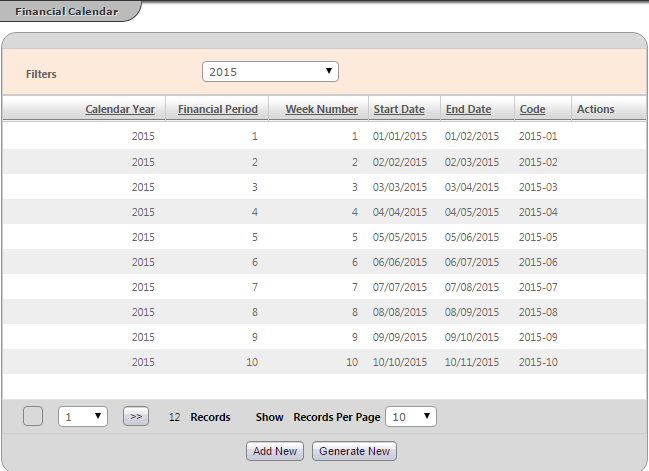Screen dimensions: 649x471
Task: Click the next page arrow button
Action: (x=135, y=416)
